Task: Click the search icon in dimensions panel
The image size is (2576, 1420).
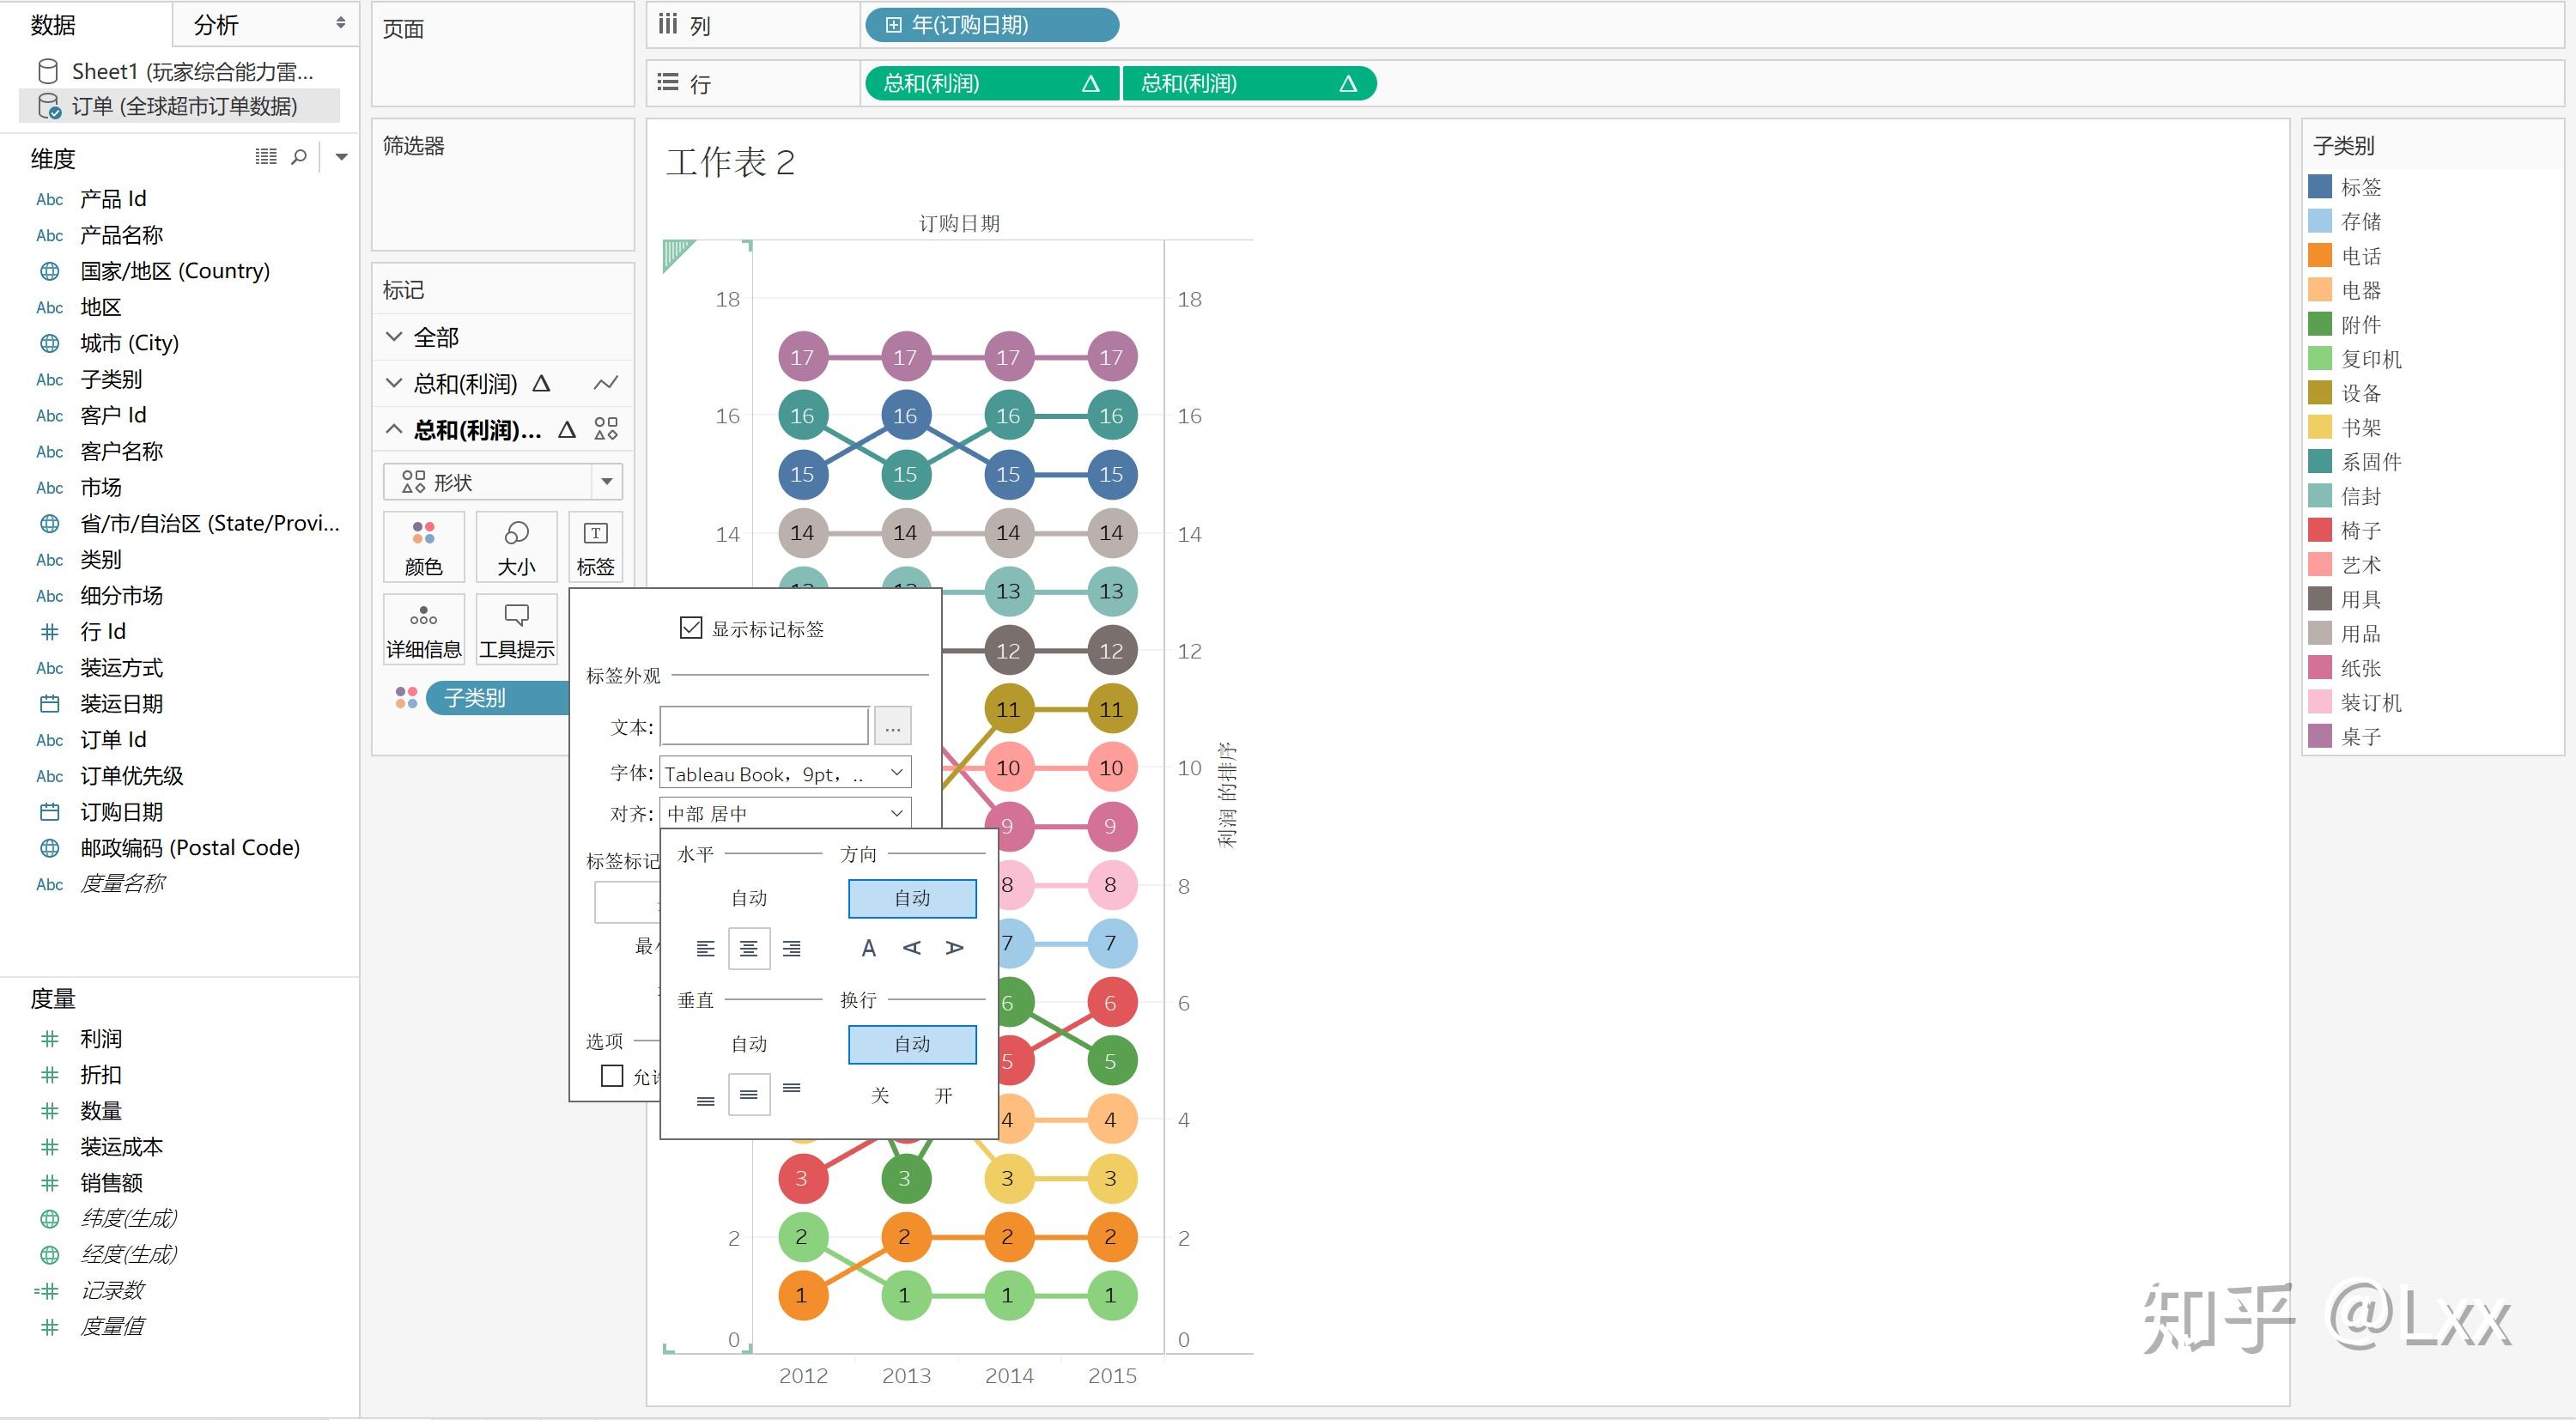Action: pos(298,157)
